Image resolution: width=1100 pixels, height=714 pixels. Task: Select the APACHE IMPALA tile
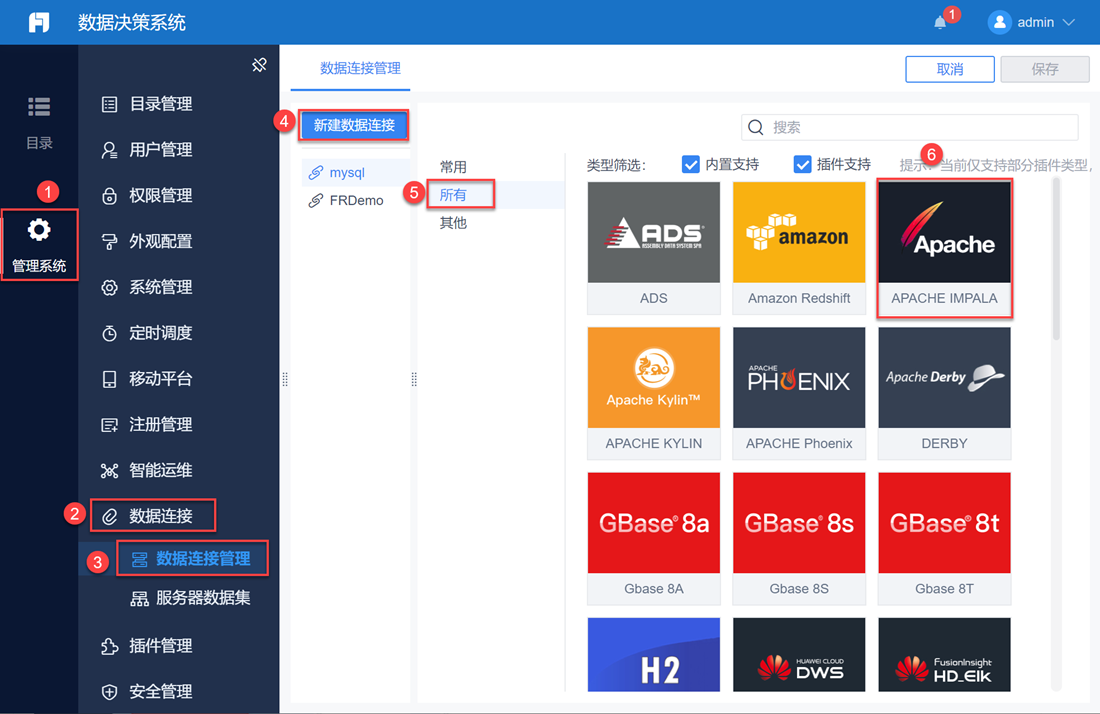[944, 248]
